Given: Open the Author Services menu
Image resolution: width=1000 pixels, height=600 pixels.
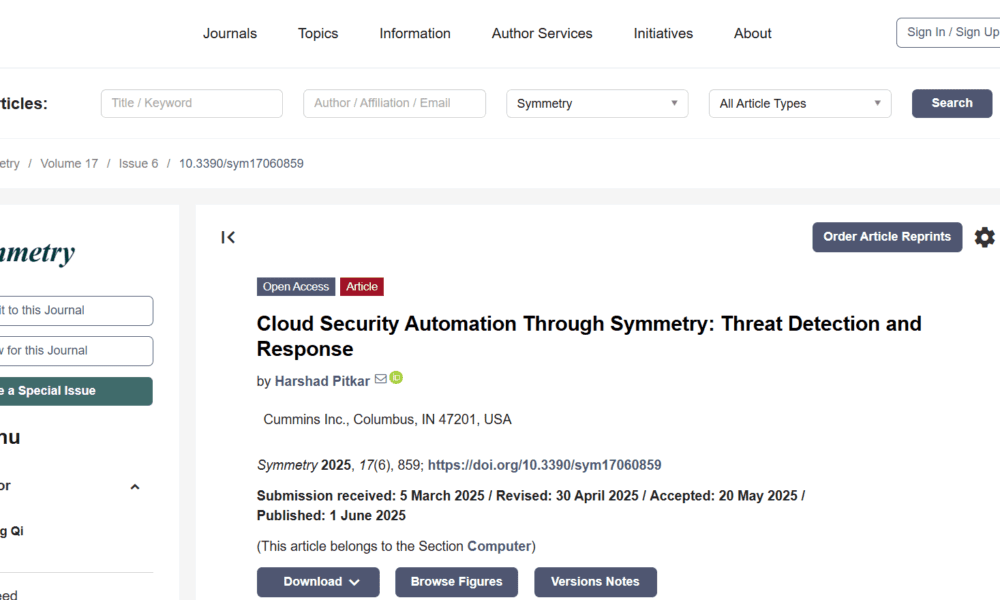Looking at the screenshot, I should pyautogui.click(x=542, y=33).
